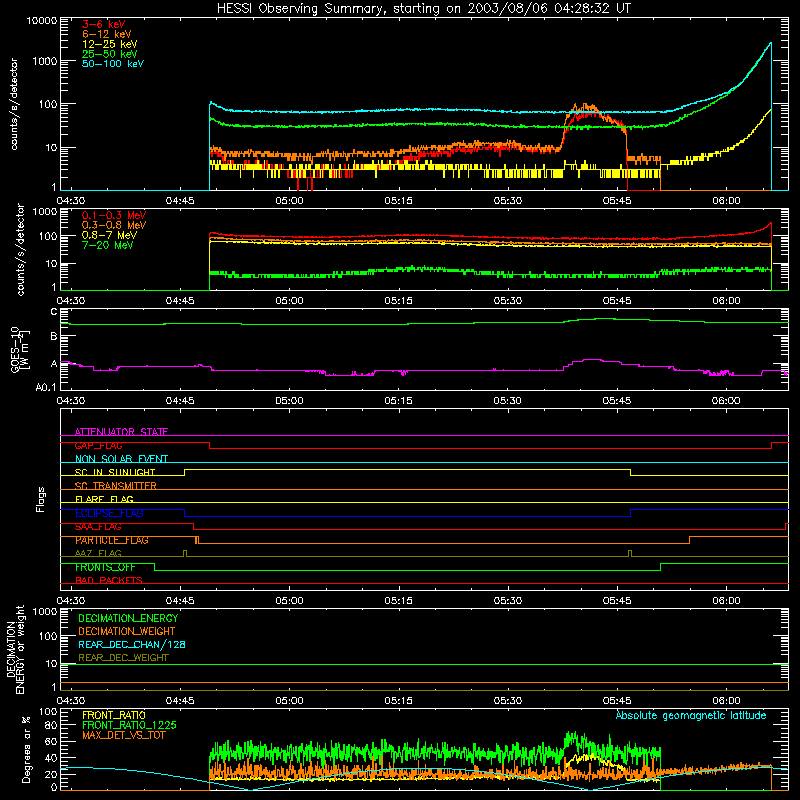The image size is (800, 800).
Task: Click the ATTENUATOR_STATE flag label
Action: (x=121, y=432)
